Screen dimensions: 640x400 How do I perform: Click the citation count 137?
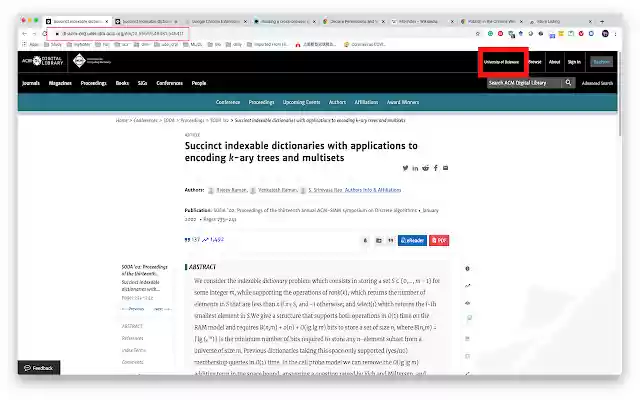192,240
